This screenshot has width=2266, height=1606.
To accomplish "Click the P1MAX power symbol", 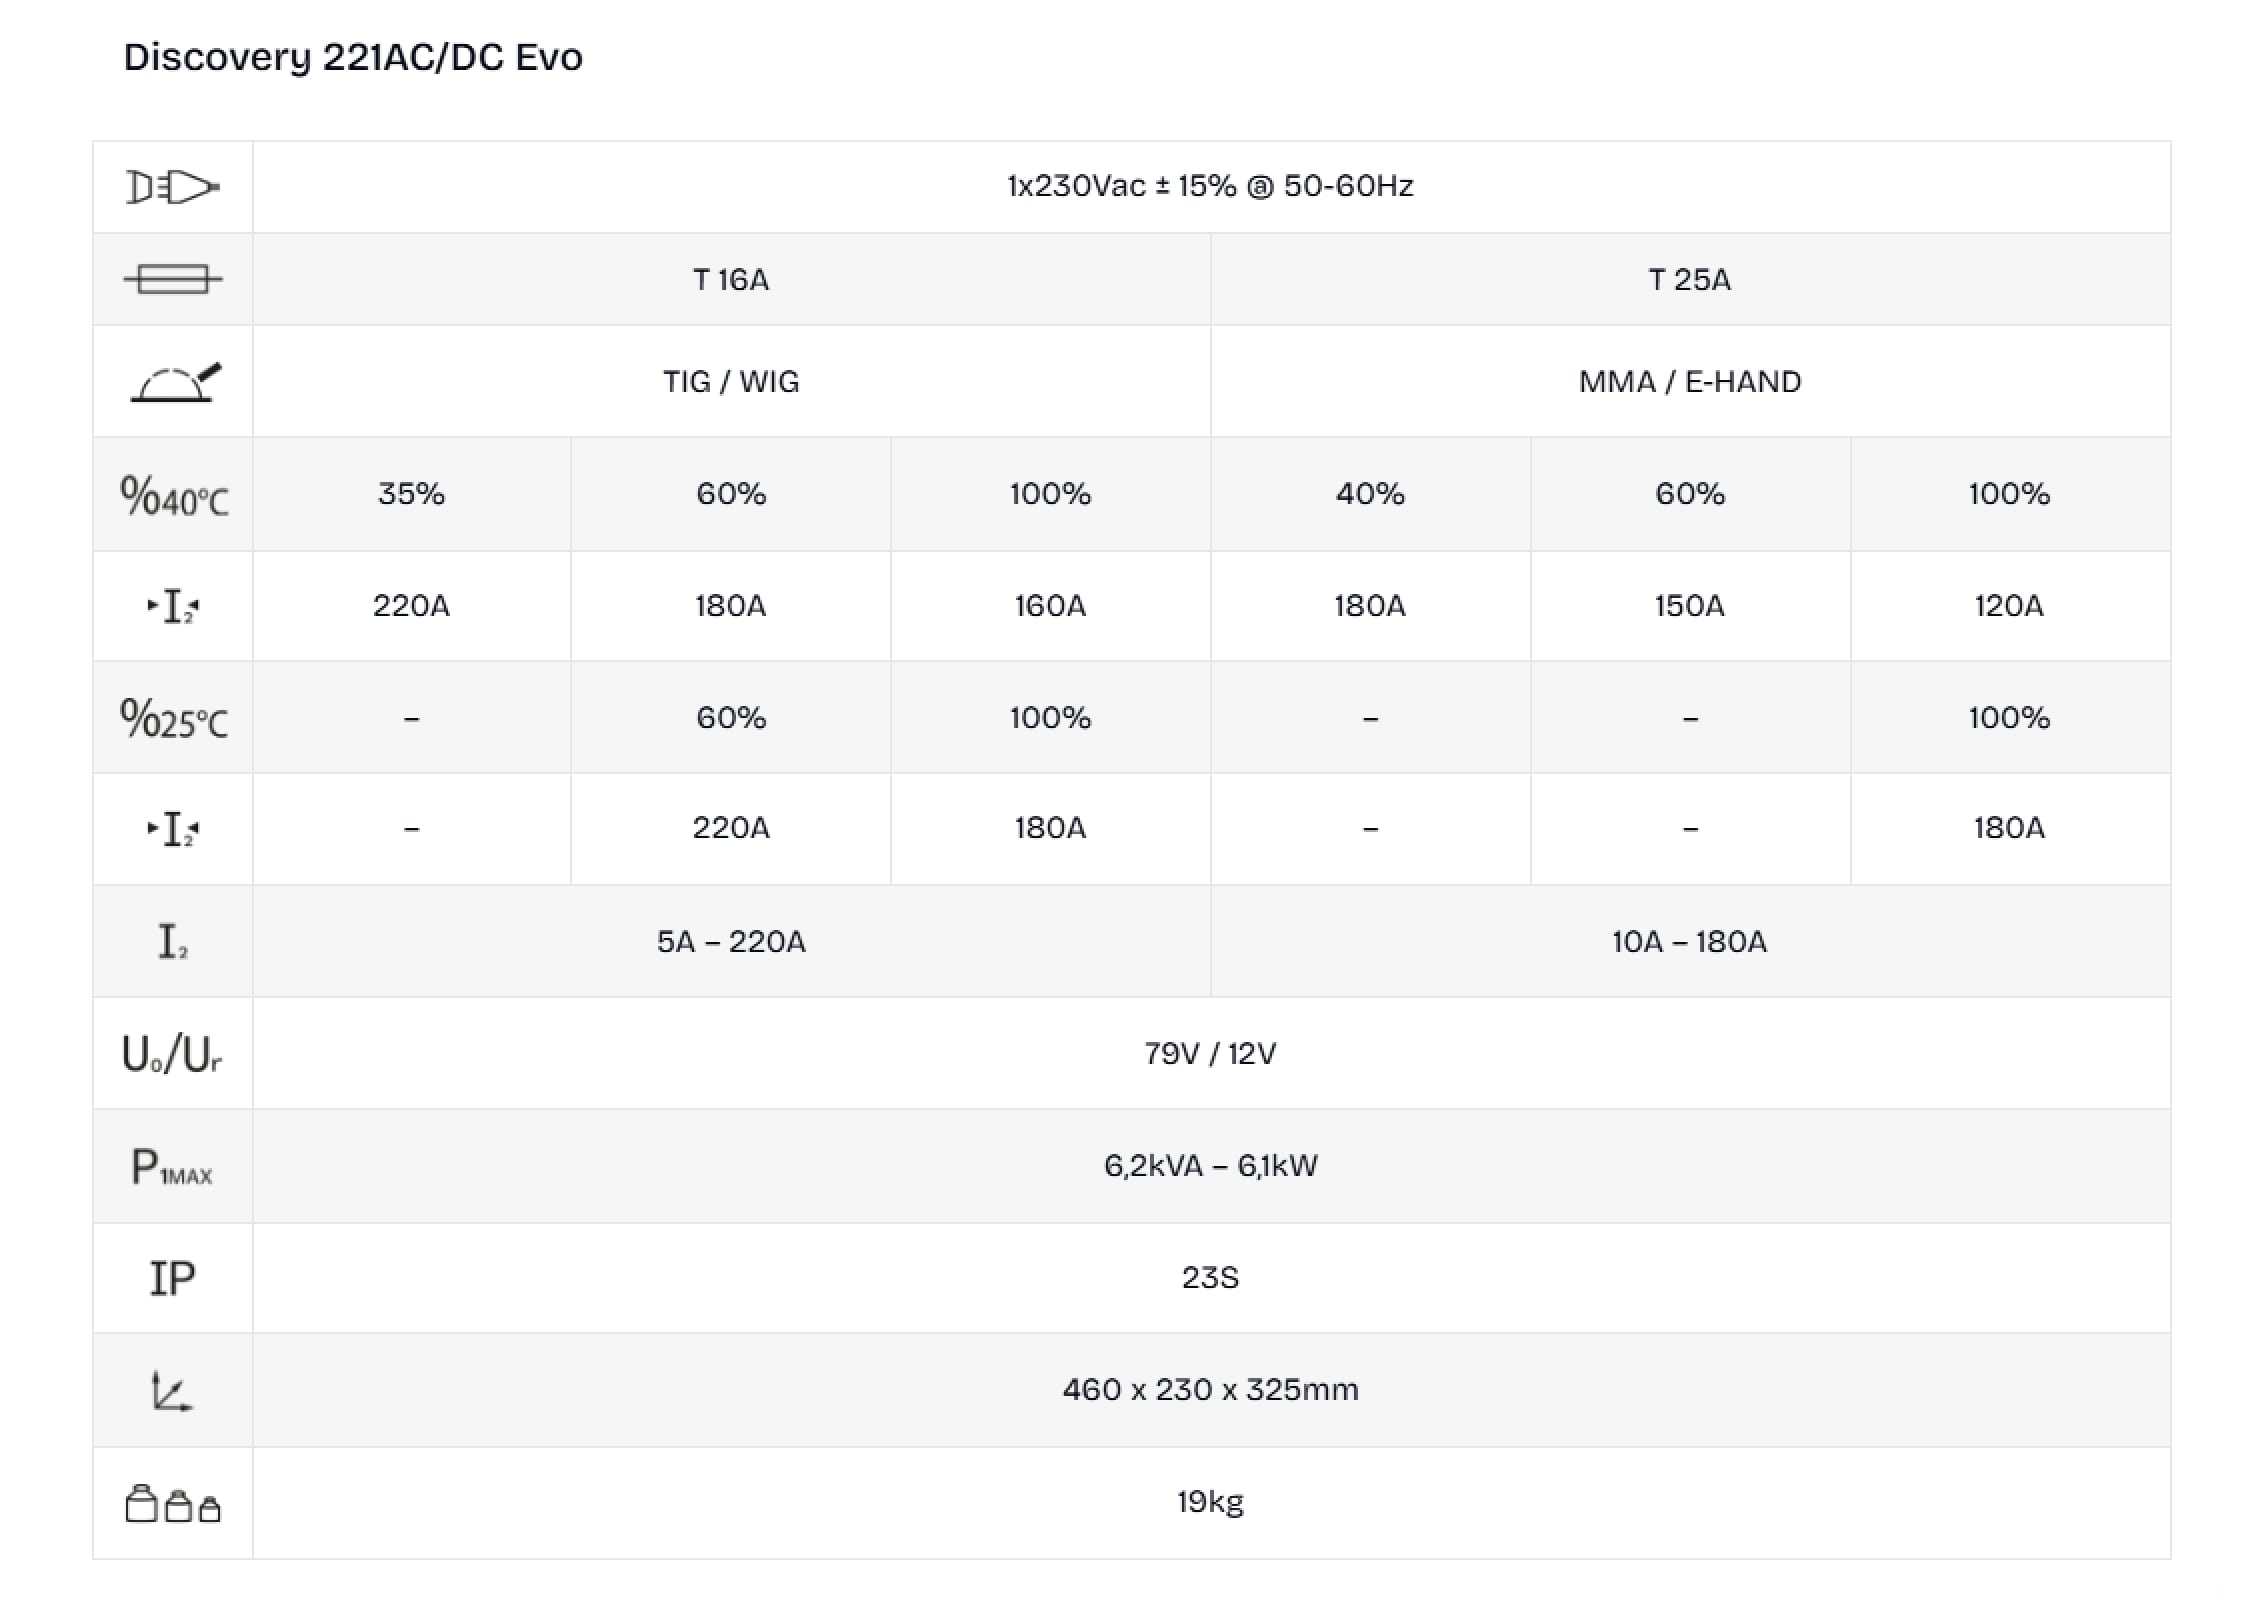I will point(172,1167).
